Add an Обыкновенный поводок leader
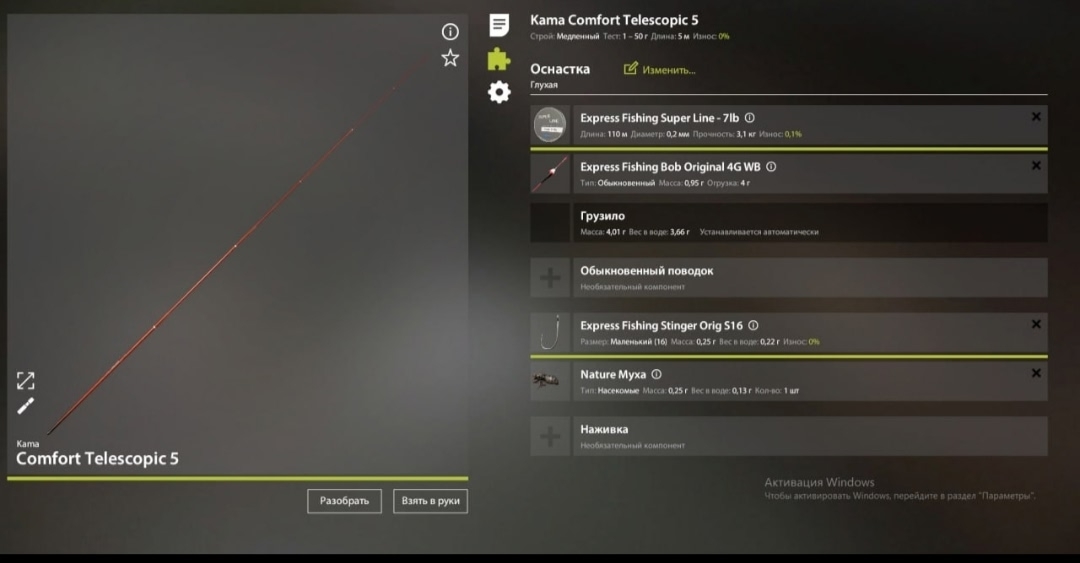The width and height of the screenshot is (1080, 563). (x=789, y=278)
